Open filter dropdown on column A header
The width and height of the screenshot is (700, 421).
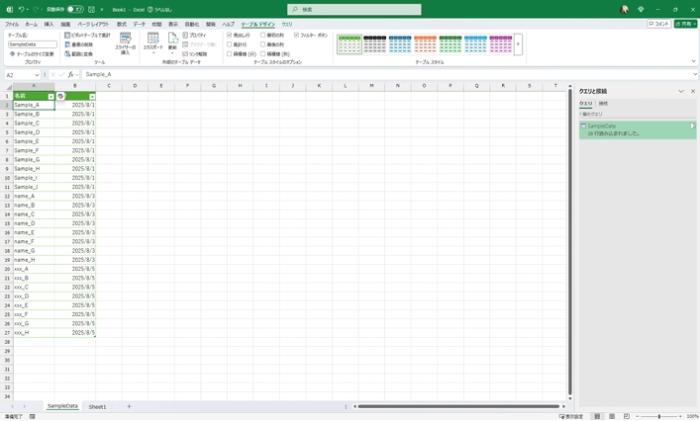50,96
